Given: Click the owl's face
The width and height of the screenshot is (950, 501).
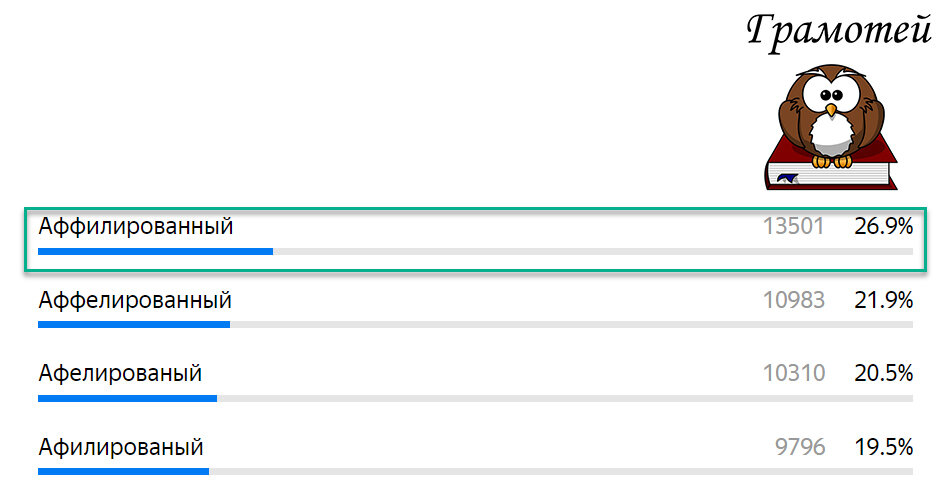Looking at the screenshot, I should [830, 100].
